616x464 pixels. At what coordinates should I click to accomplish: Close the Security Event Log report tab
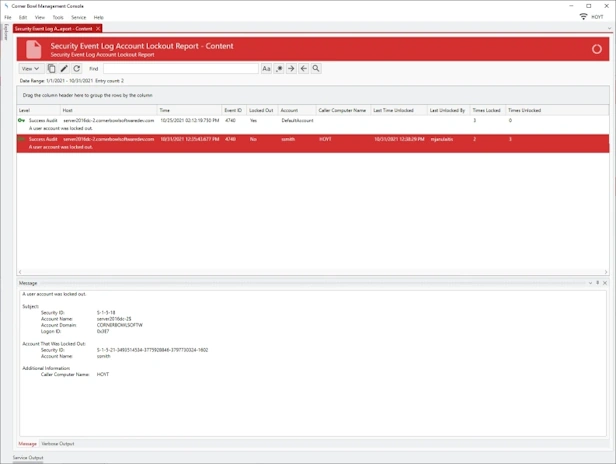pyautogui.click(x=98, y=29)
